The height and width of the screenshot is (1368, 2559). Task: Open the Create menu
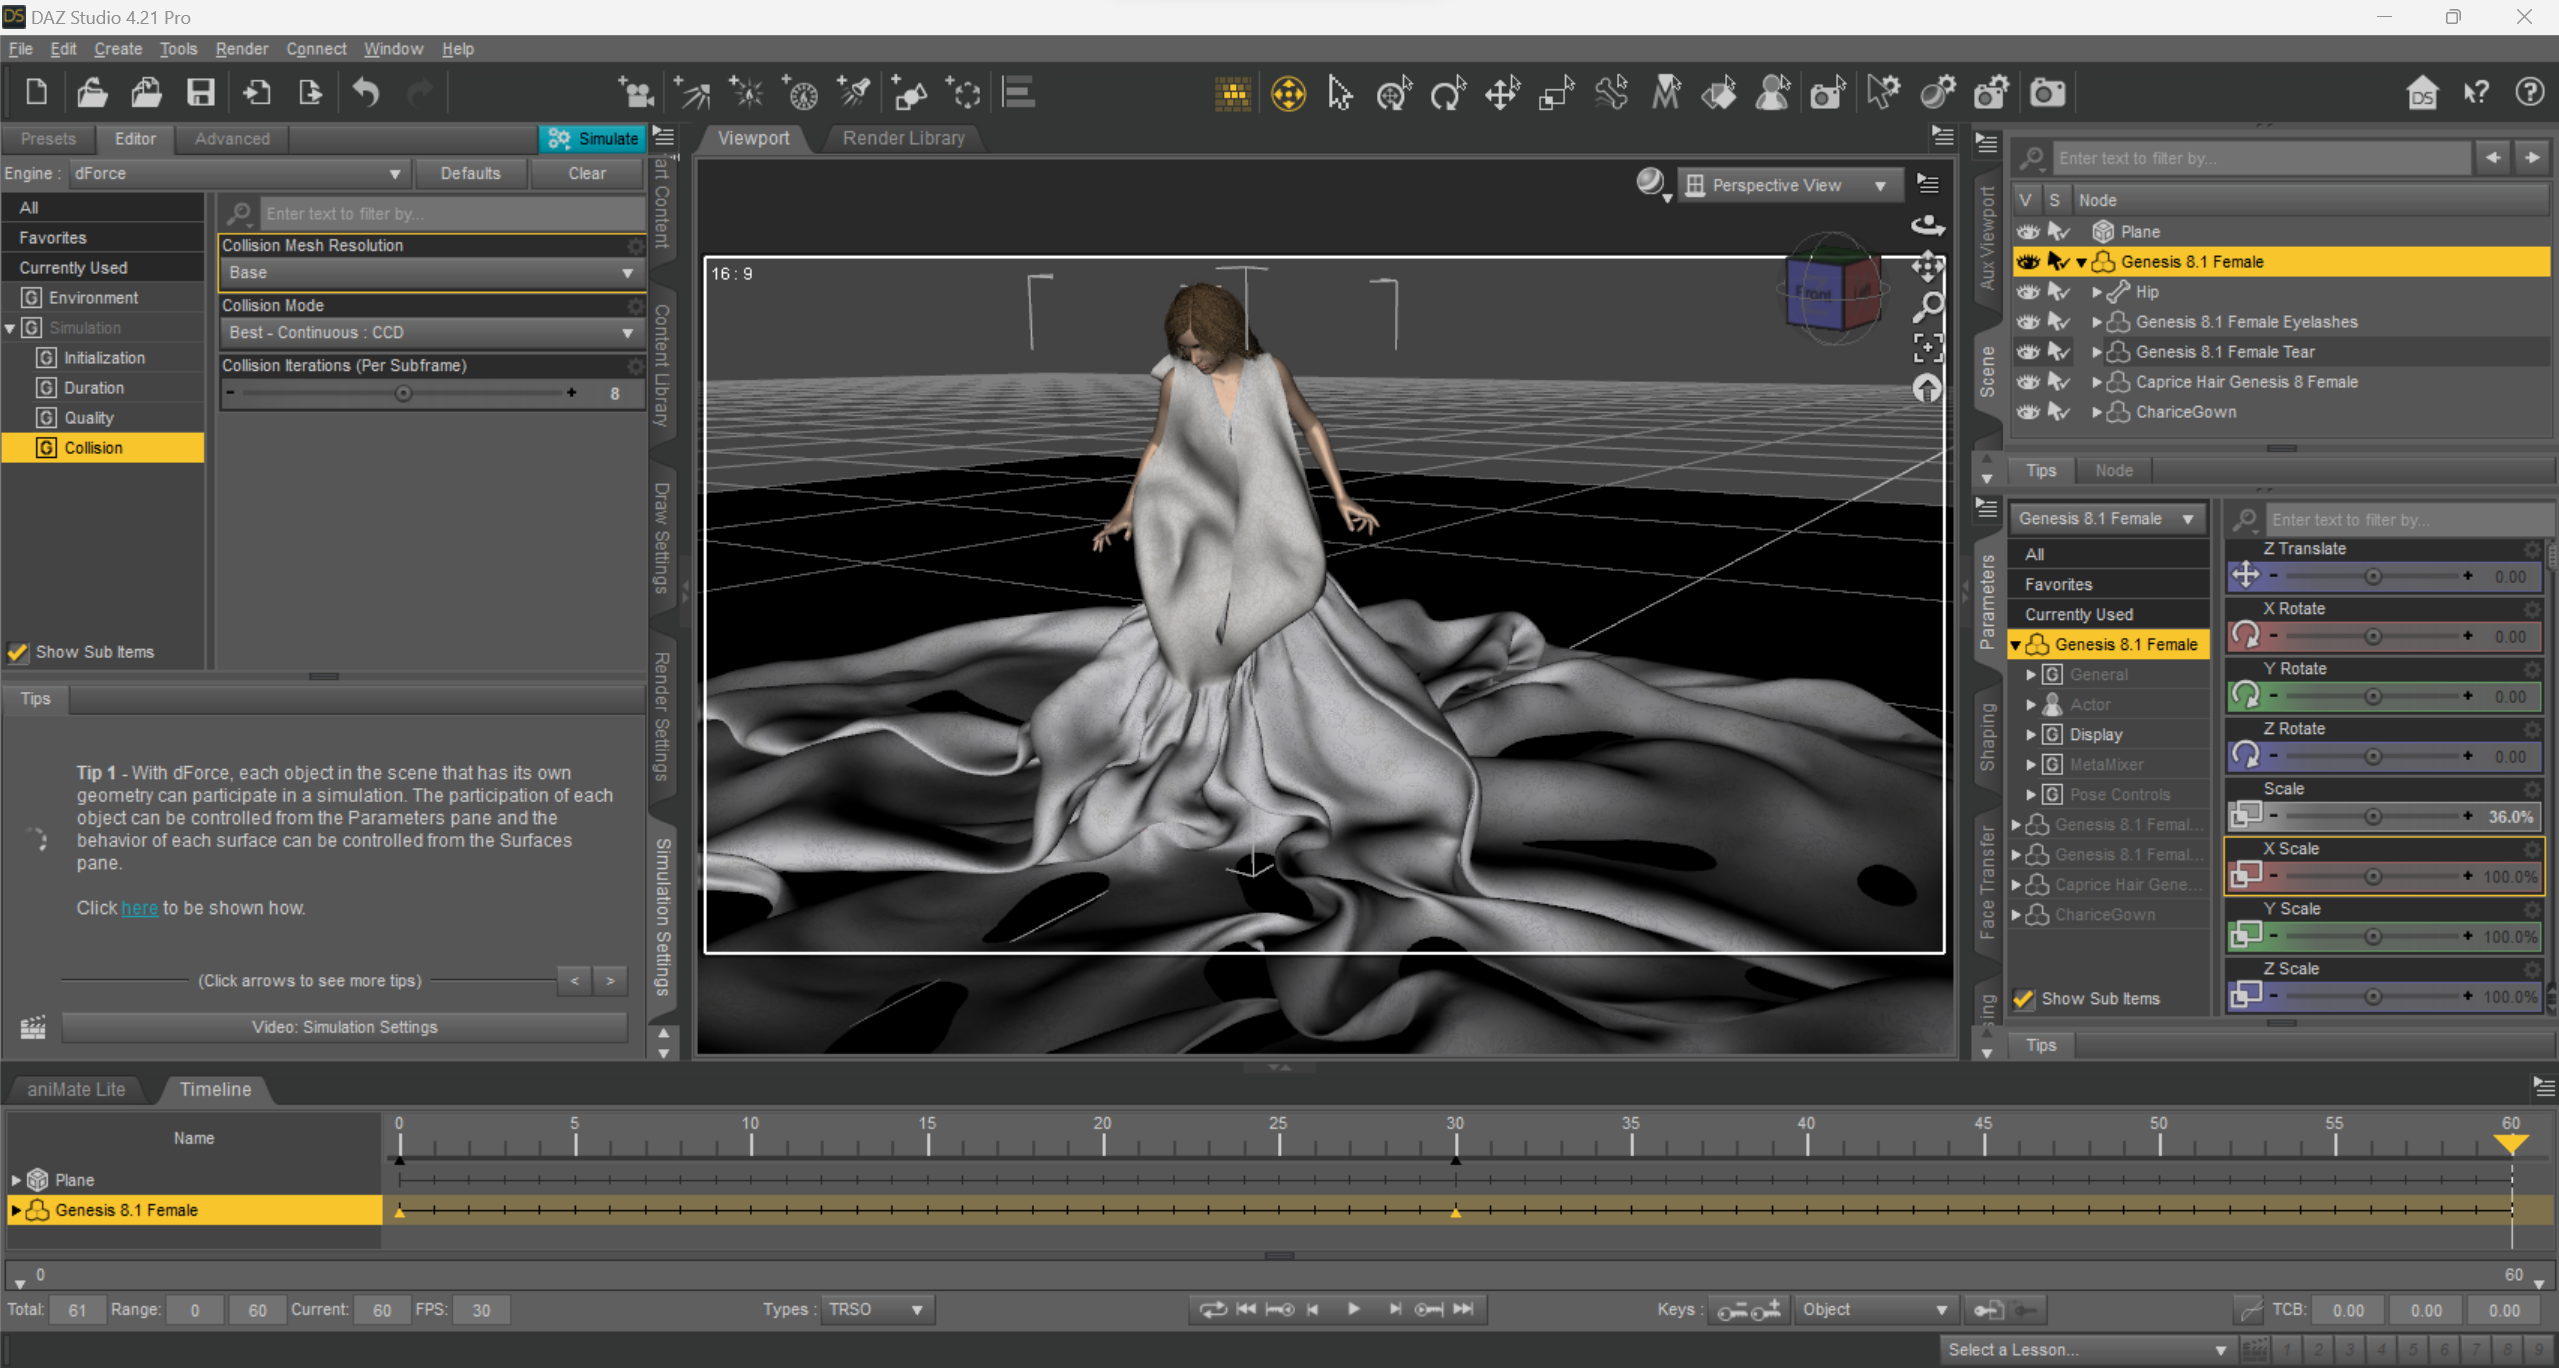coord(118,49)
